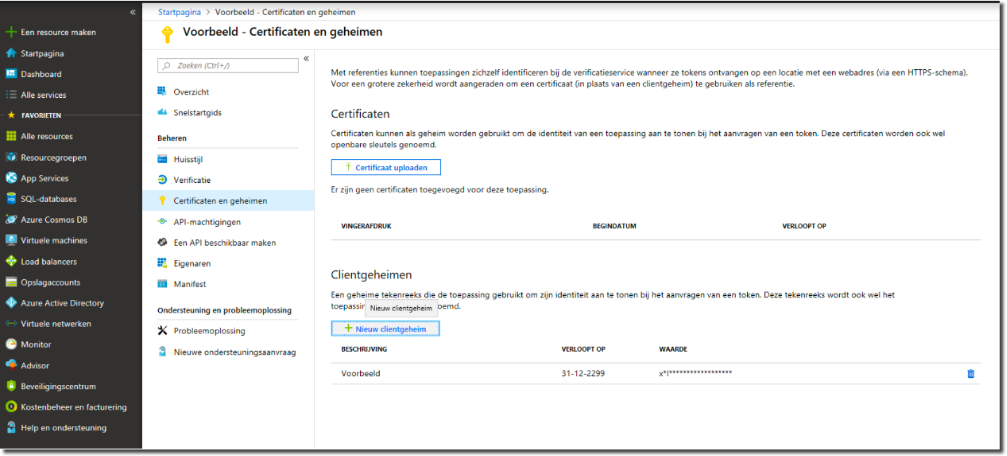The image size is (1007, 456).
Task: Open Azure Active Directory in sidebar
Action: pos(62,303)
